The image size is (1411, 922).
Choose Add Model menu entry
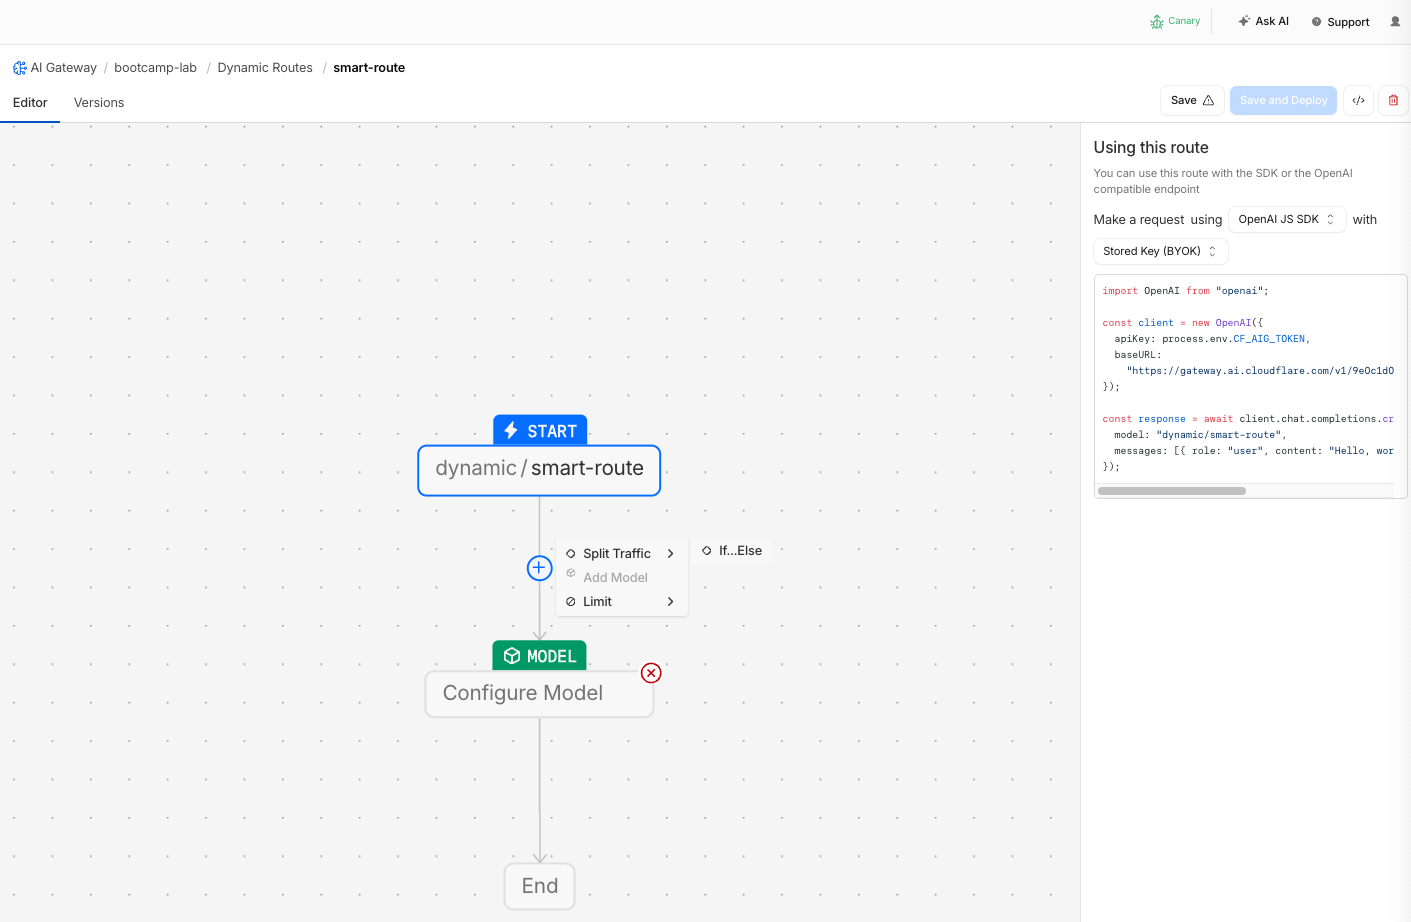coord(620,577)
